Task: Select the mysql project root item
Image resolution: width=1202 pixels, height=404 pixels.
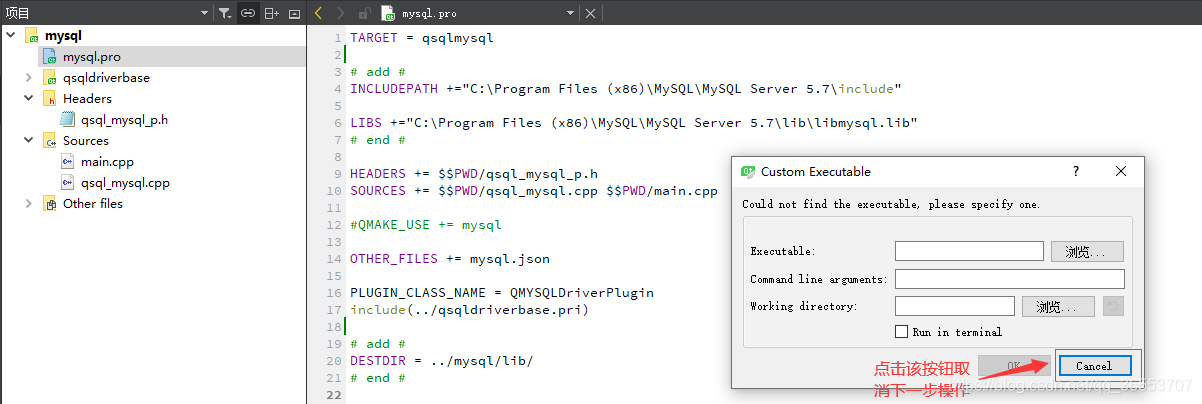Action: point(63,35)
